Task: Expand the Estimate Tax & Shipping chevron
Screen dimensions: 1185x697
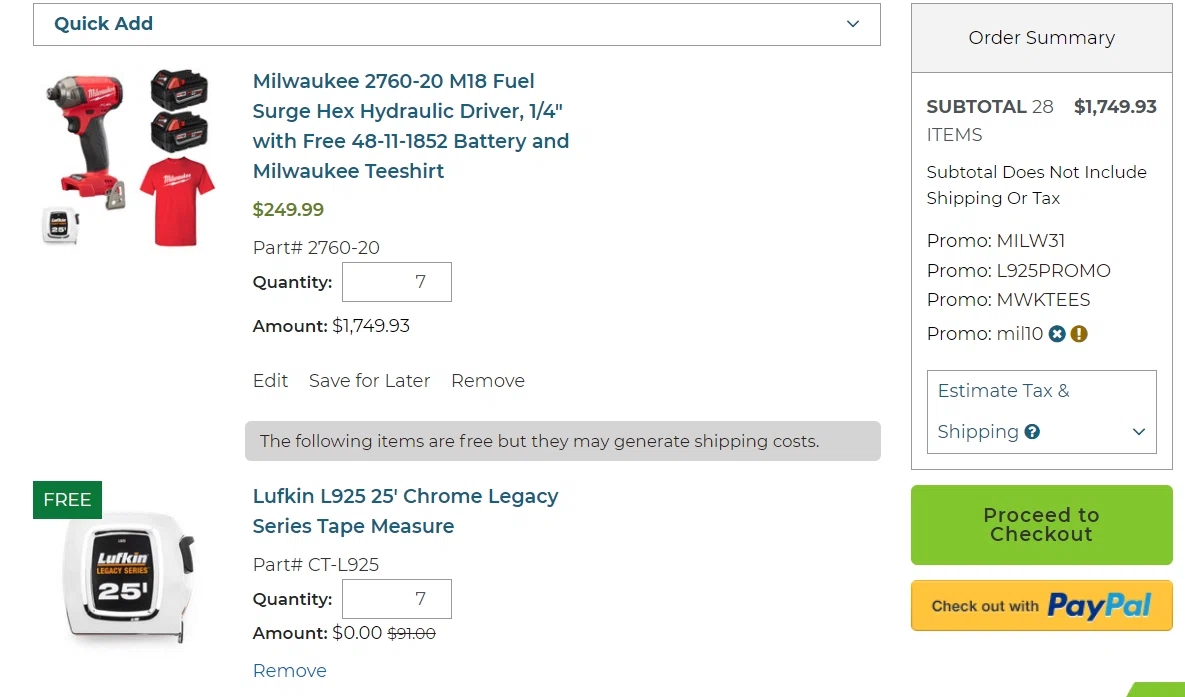Action: (x=1138, y=432)
